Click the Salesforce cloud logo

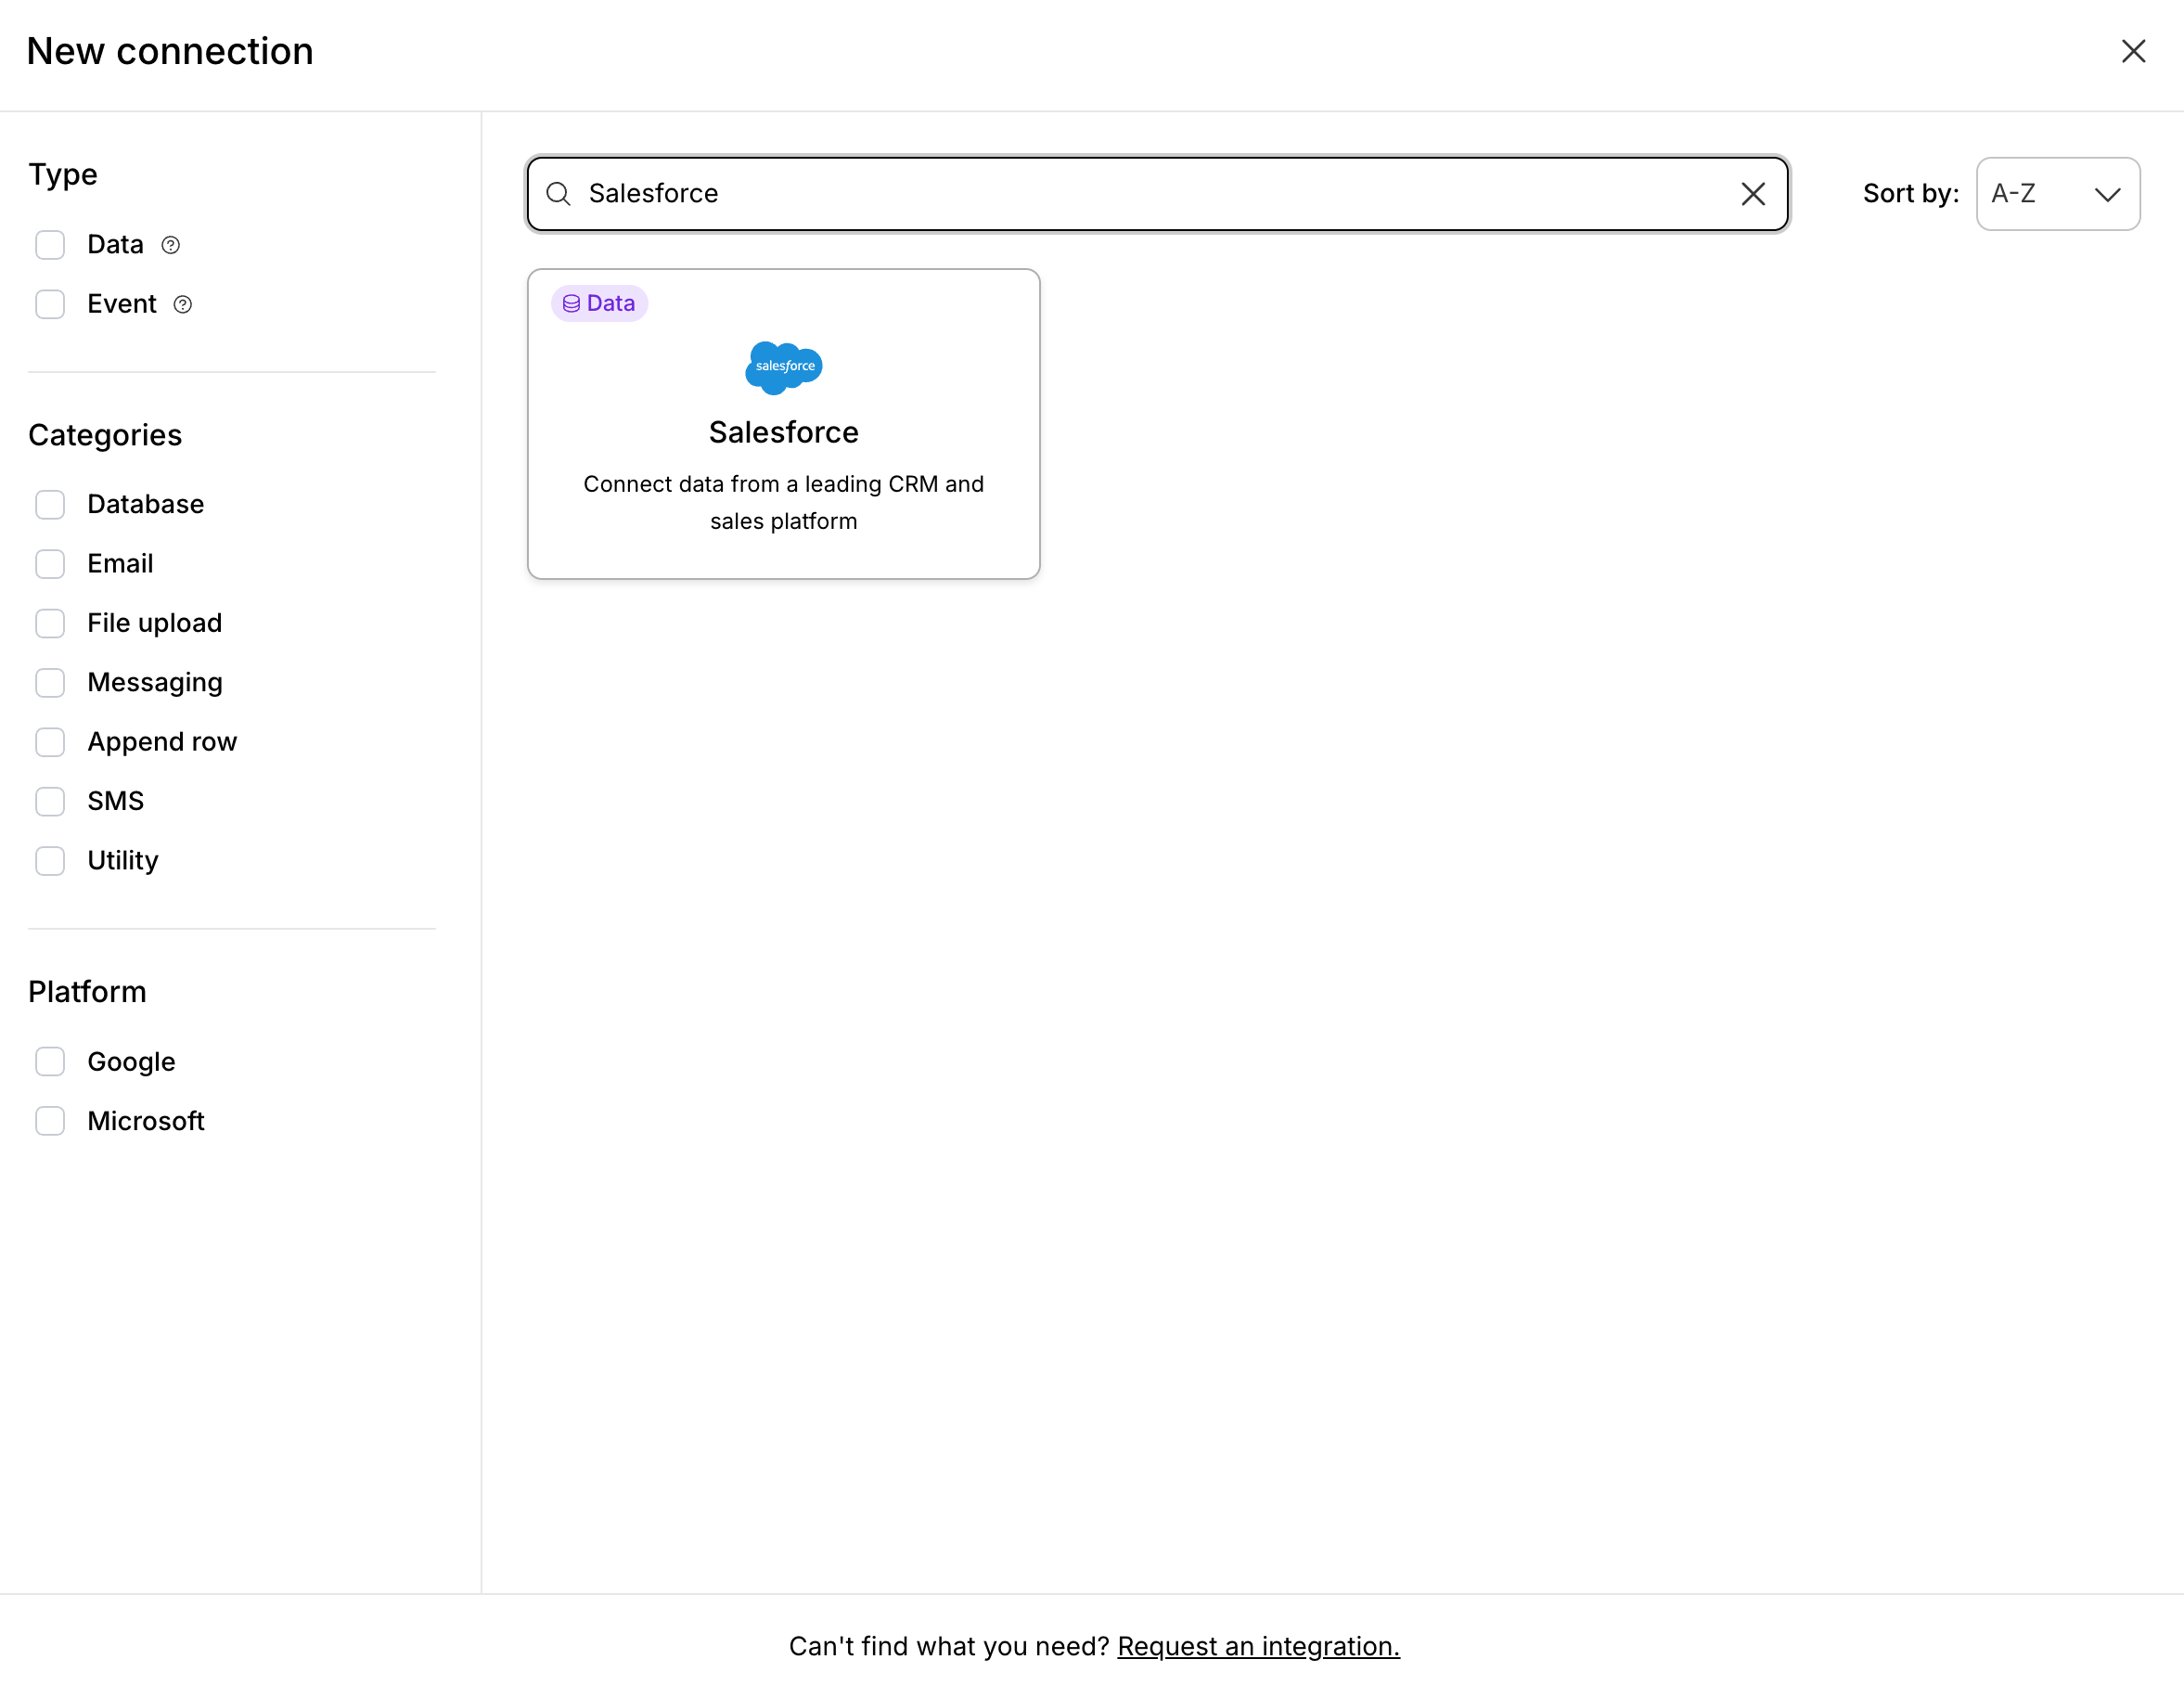783,367
